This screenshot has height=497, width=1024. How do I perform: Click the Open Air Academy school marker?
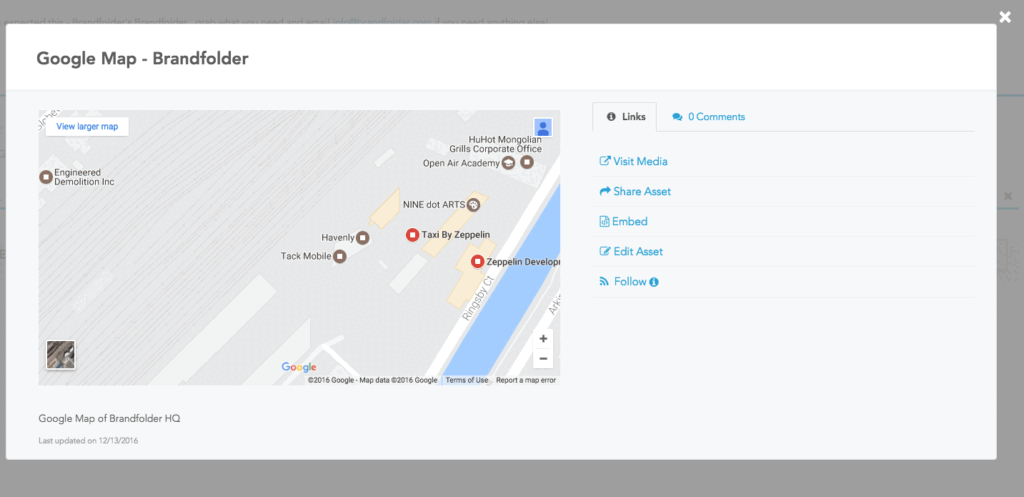(x=507, y=163)
